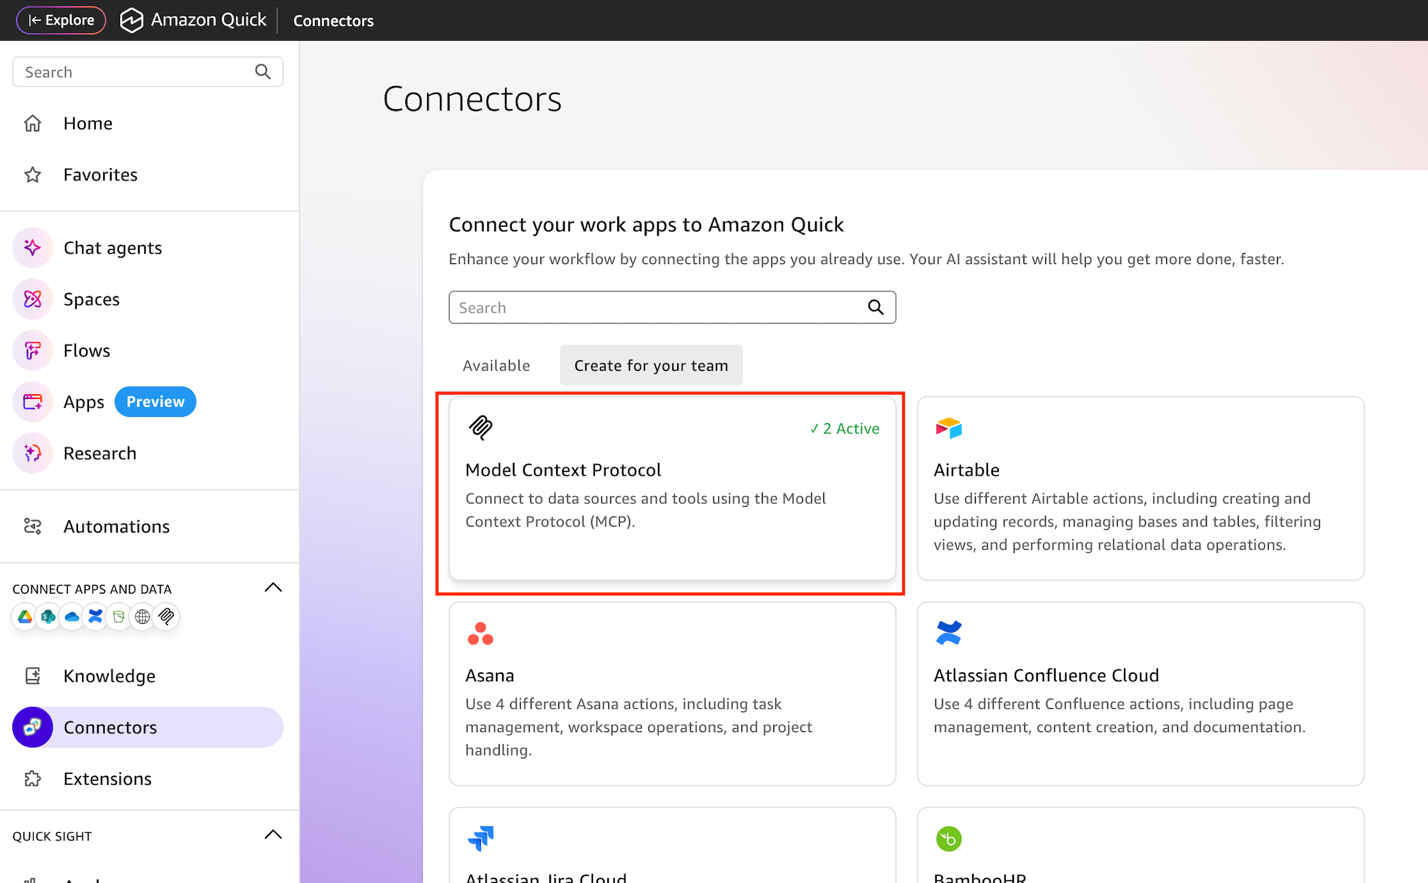Click the Connectors breadcrumb in top bar
The width and height of the screenshot is (1428, 883).
pos(333,21)
